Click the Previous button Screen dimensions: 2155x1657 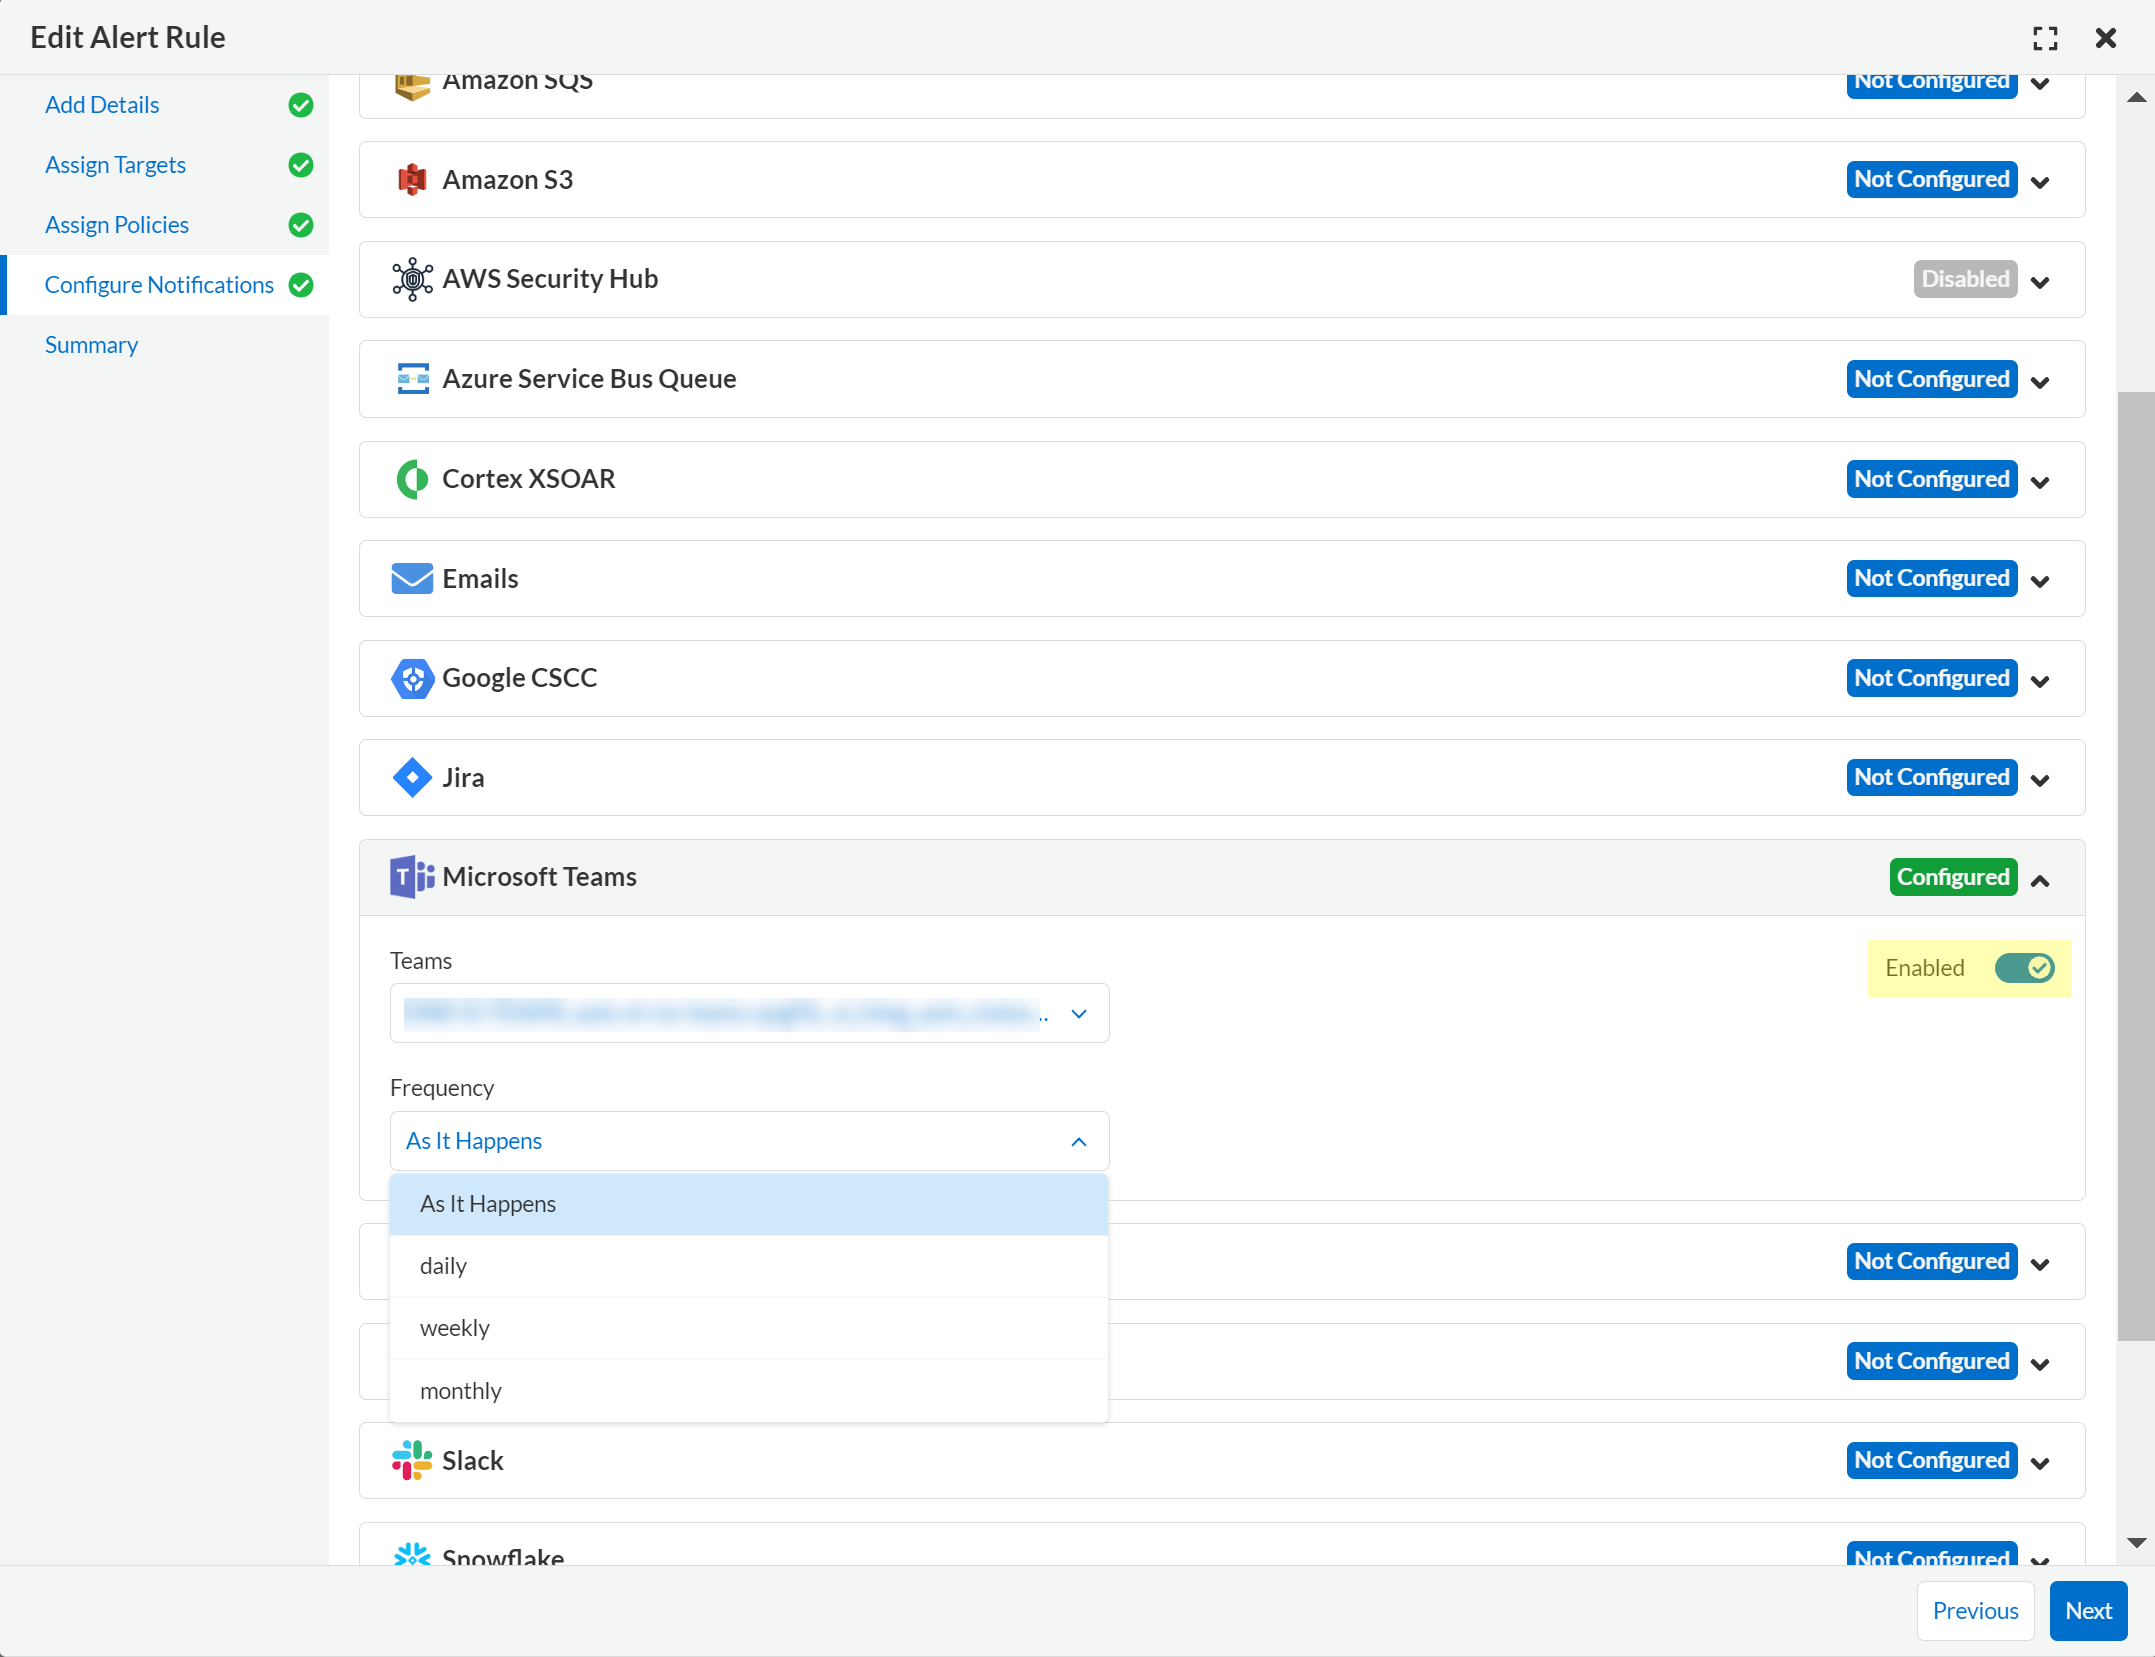(x=1975, y=1610)
